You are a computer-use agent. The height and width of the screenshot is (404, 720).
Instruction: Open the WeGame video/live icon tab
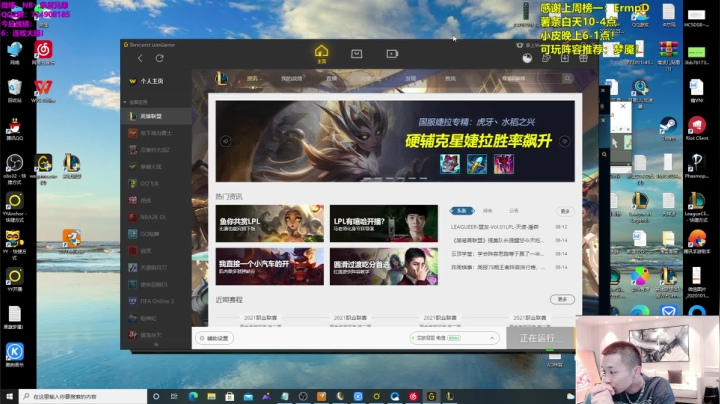click(392, 54)
